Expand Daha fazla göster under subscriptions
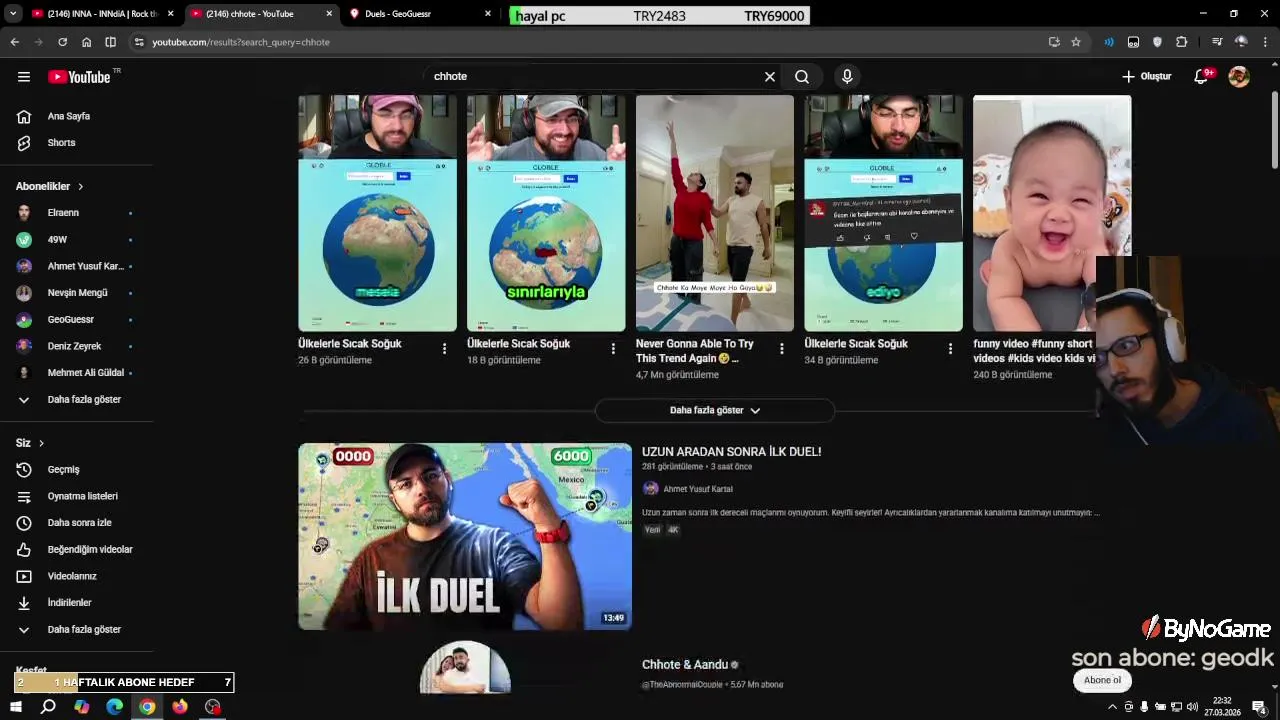The width and height of the screenshot is (1280, 720). tap(84, 400)
